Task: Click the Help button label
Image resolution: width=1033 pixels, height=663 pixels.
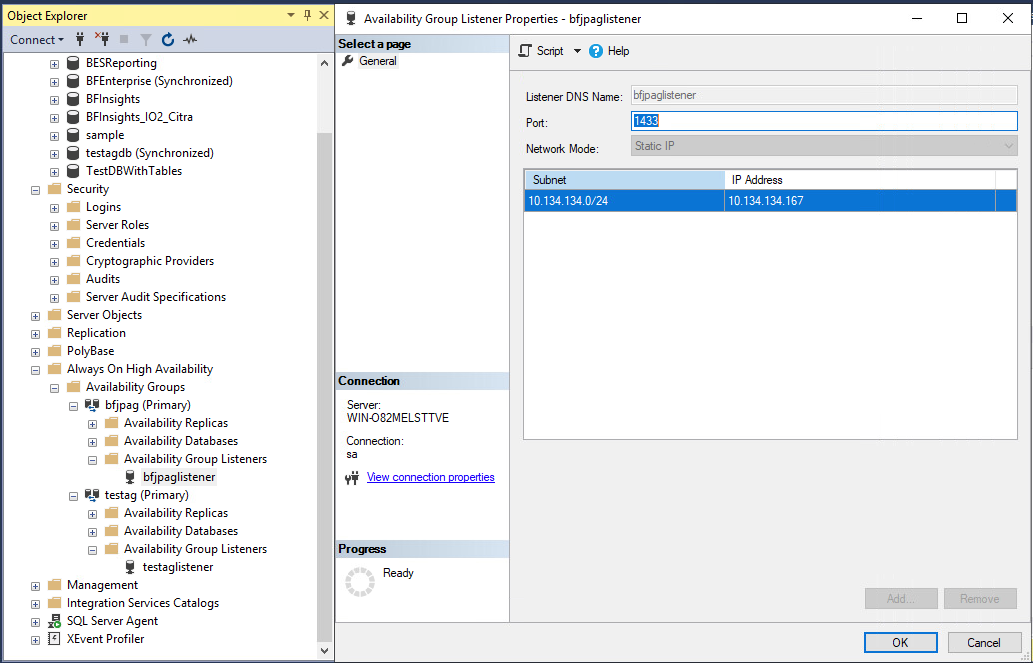Action: 618,51
